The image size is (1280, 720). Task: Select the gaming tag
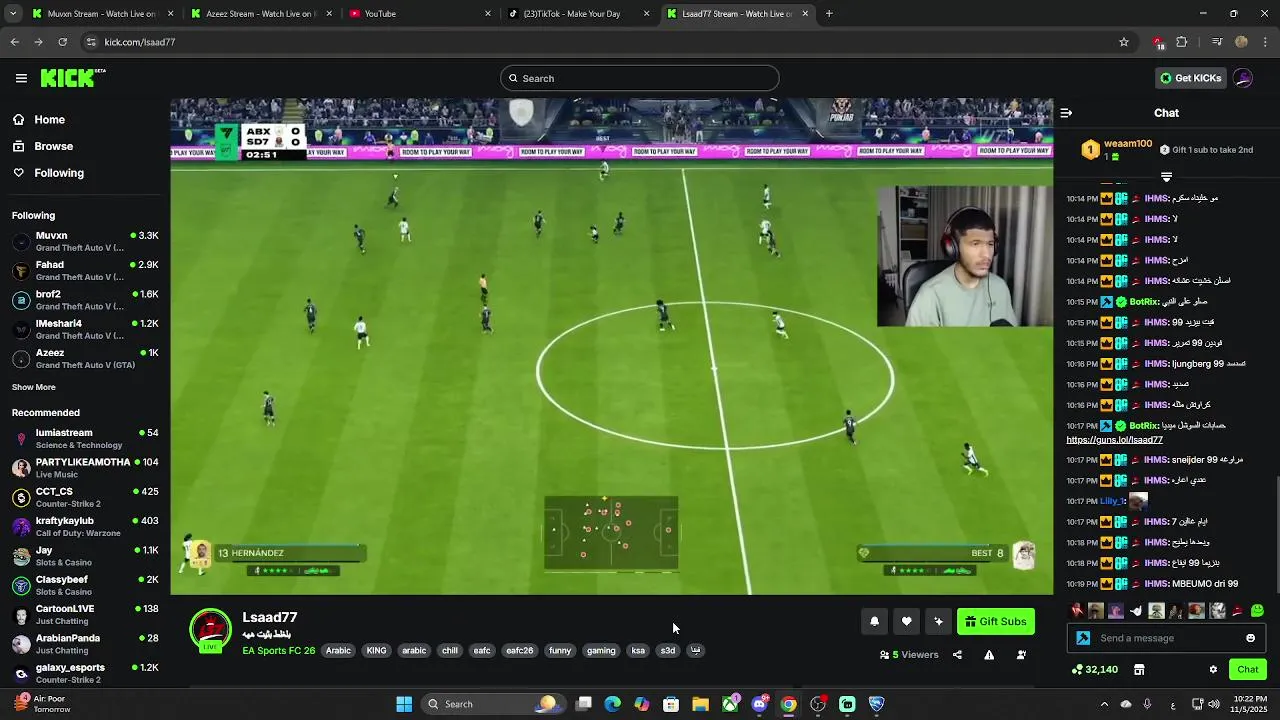[x=601, y=651]
